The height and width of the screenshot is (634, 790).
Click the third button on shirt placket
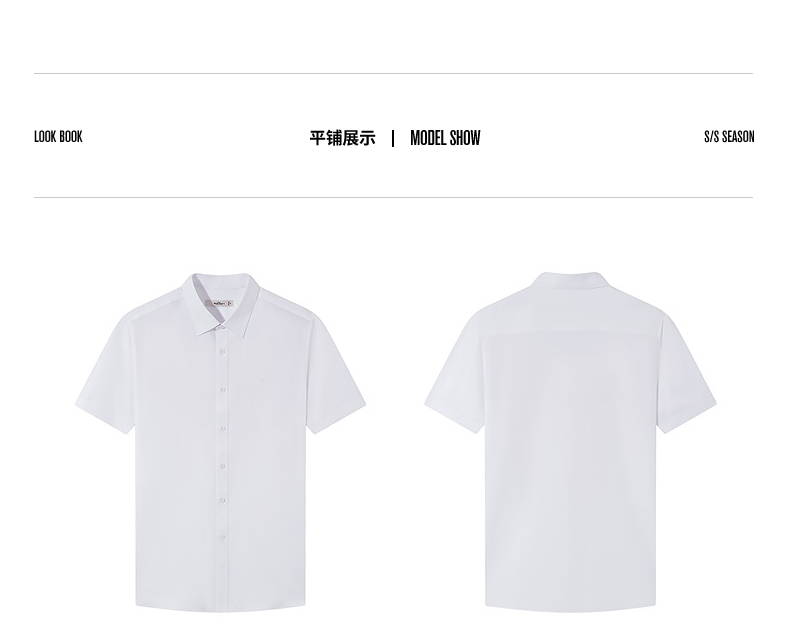[222, 390]
